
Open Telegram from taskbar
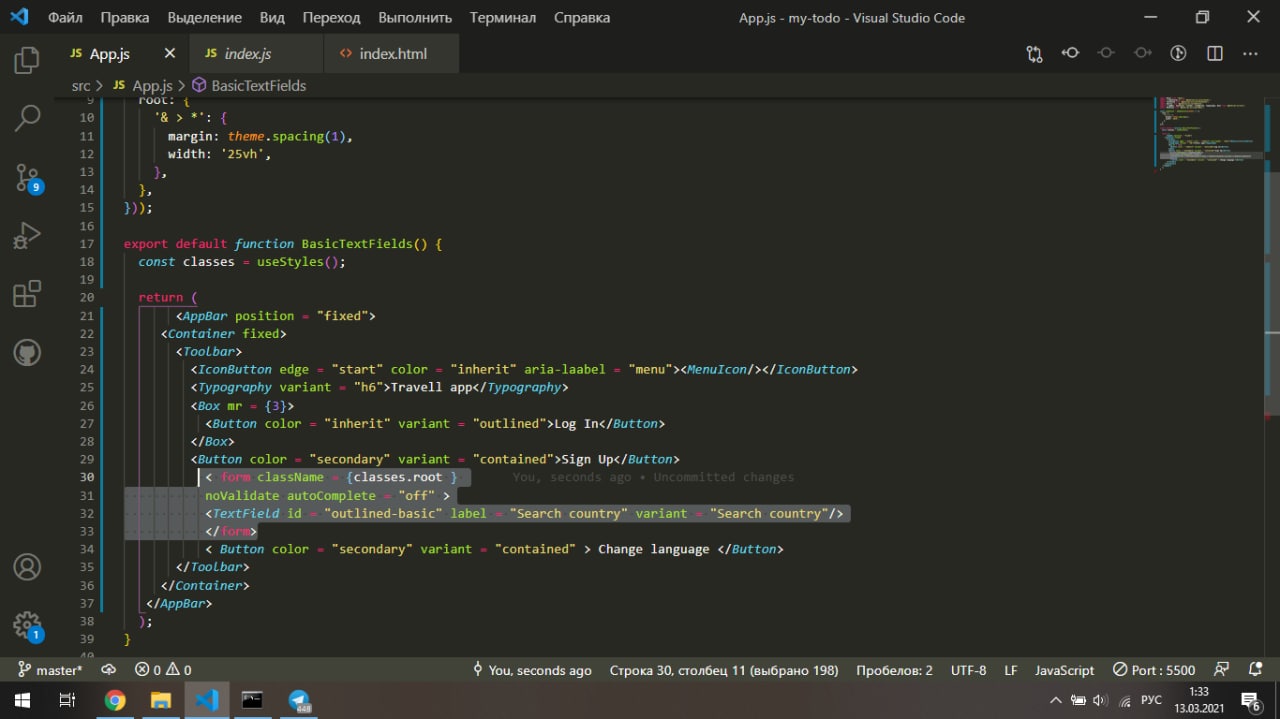pos(299,700)
